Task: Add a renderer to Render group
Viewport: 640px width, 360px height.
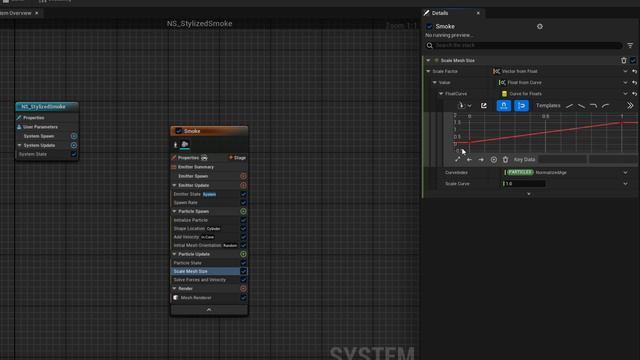Action: [x=243, y=288]
